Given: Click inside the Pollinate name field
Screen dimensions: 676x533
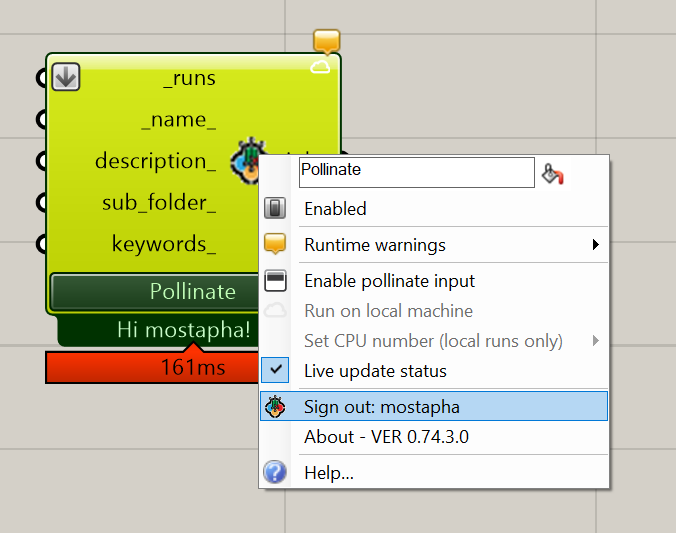Looking at the screenshot, I should tap(416, 172).
